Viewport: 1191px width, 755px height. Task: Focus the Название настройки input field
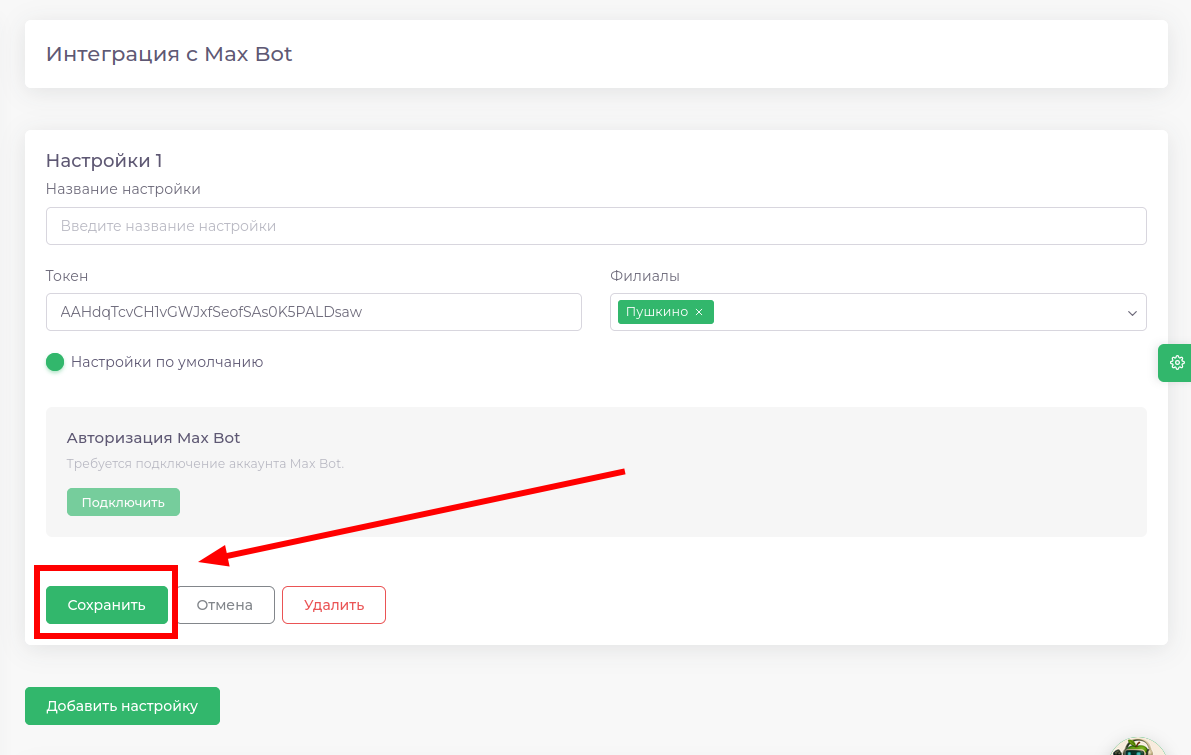pos(595,226)
